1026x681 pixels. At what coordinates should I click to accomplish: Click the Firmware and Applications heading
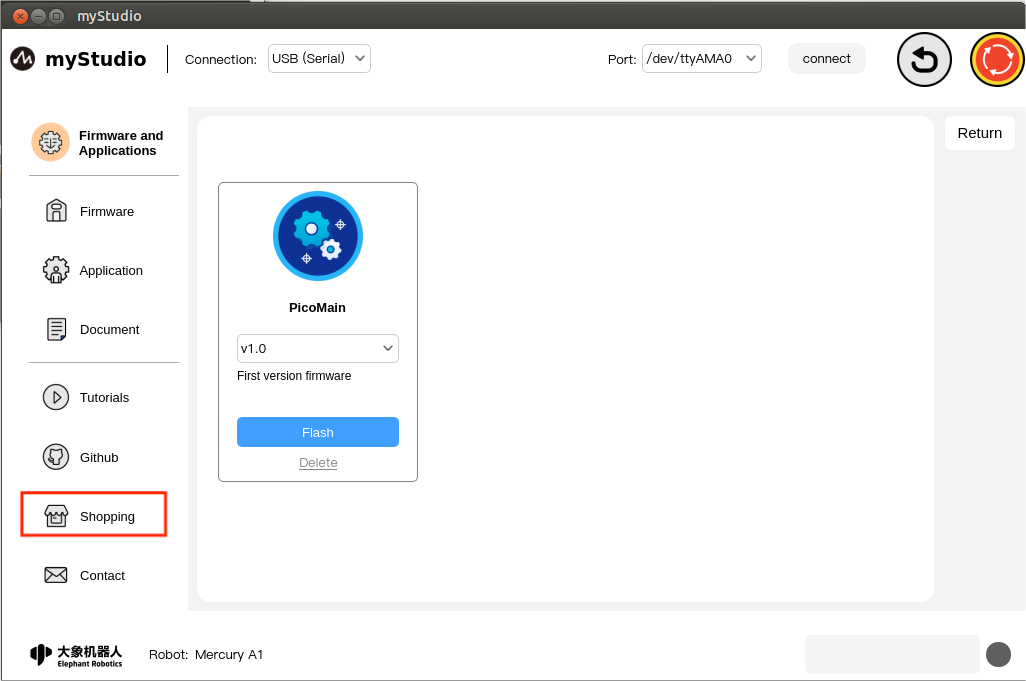(121, 143)
